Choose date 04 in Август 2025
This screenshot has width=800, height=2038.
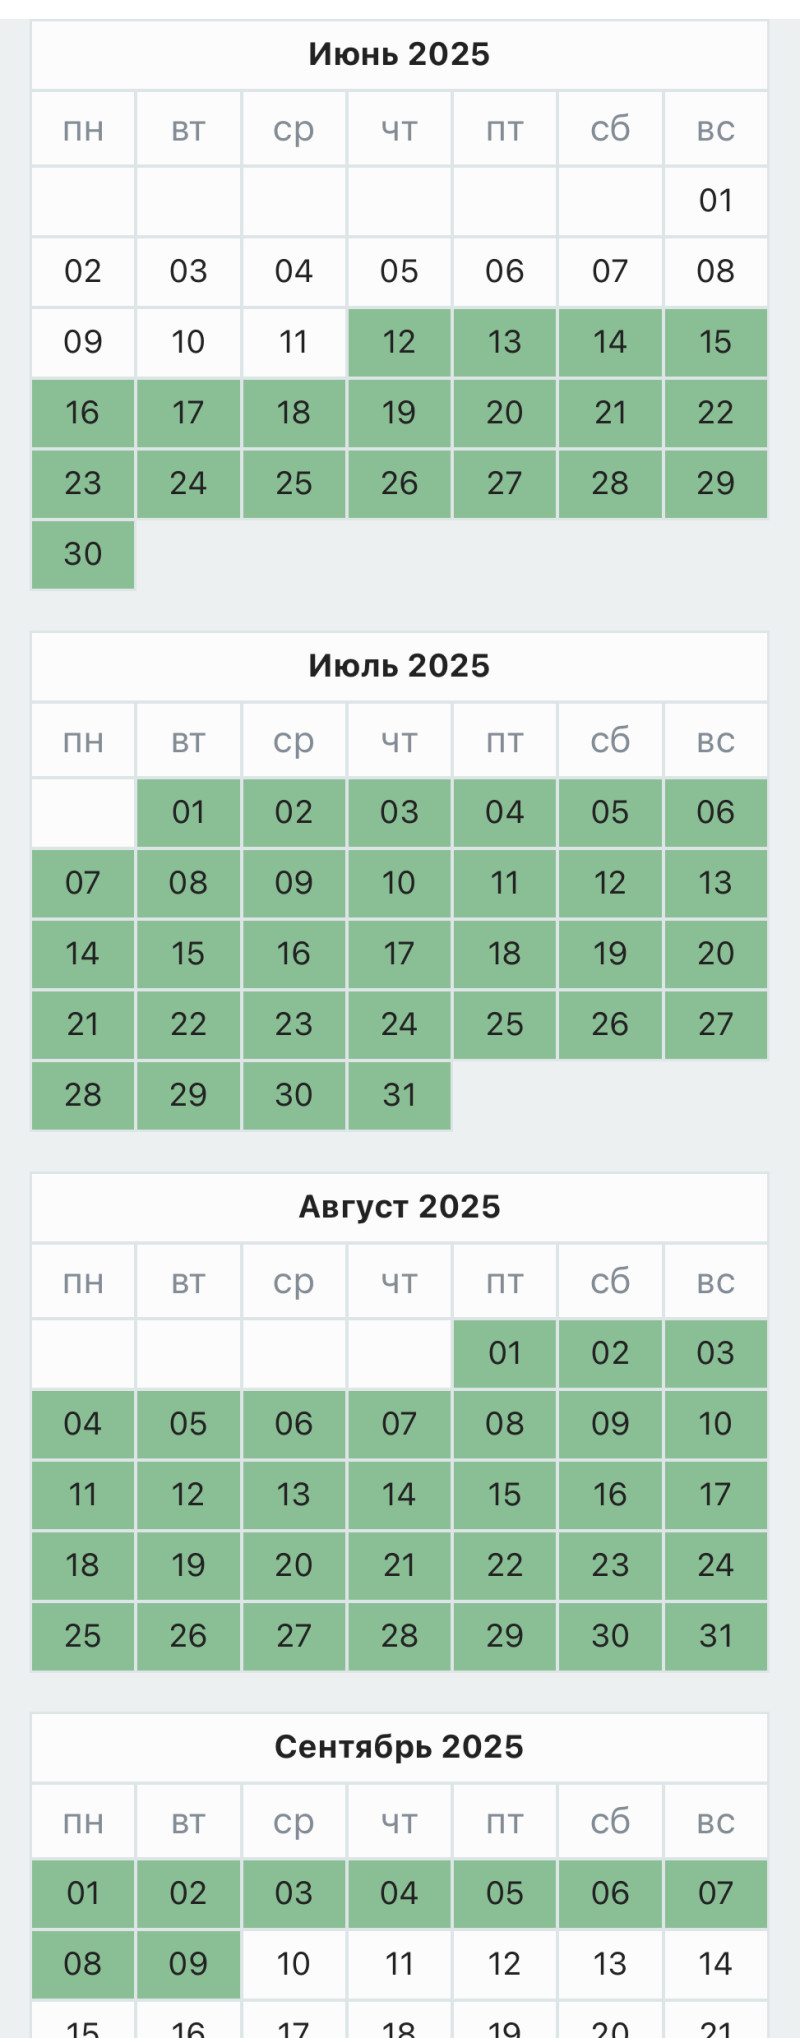83,1424
